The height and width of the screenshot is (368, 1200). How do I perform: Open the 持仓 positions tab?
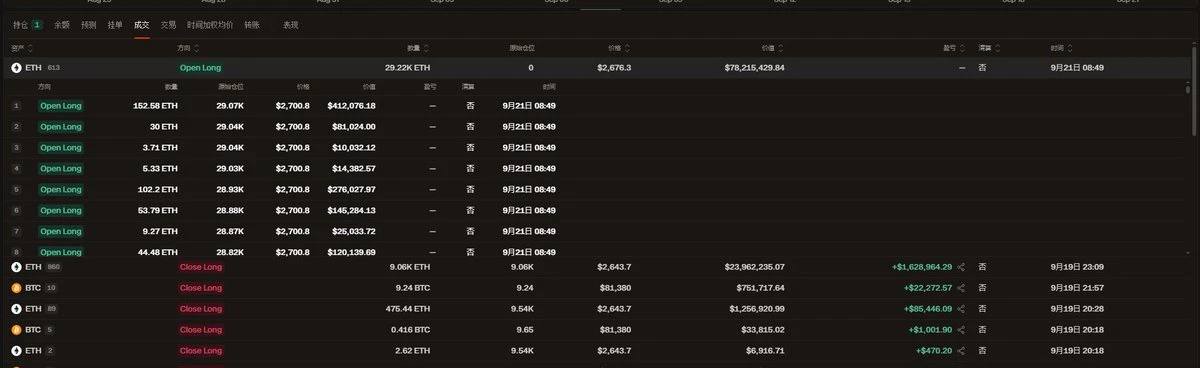27,24
